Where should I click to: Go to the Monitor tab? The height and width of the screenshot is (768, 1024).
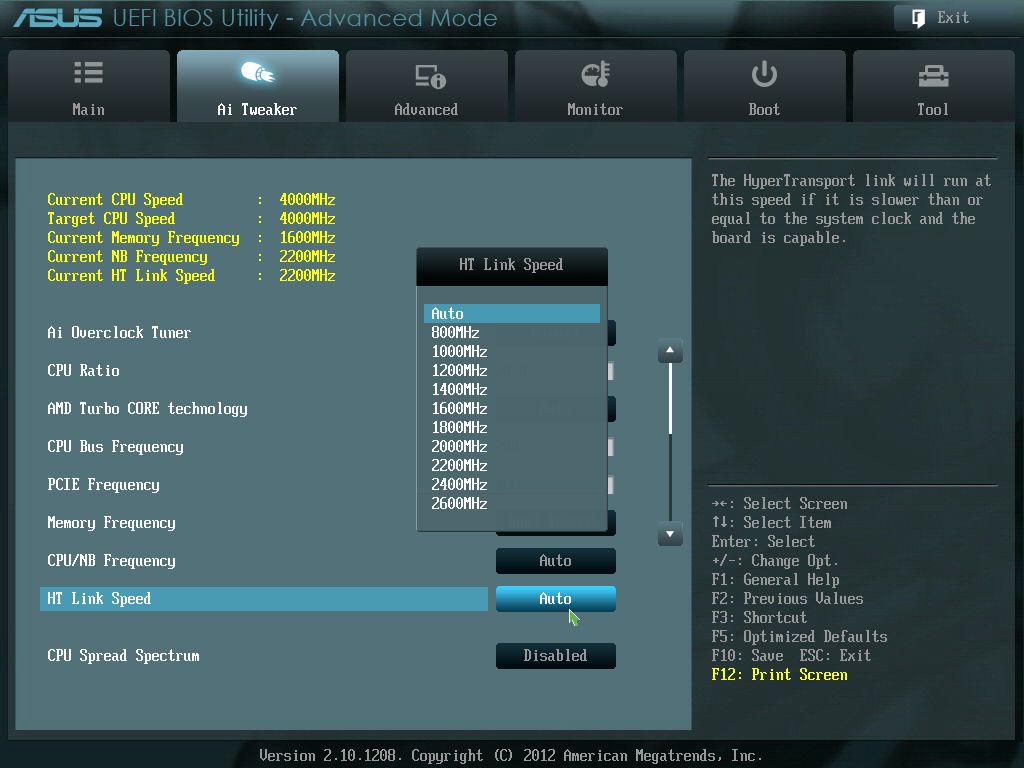595,86
